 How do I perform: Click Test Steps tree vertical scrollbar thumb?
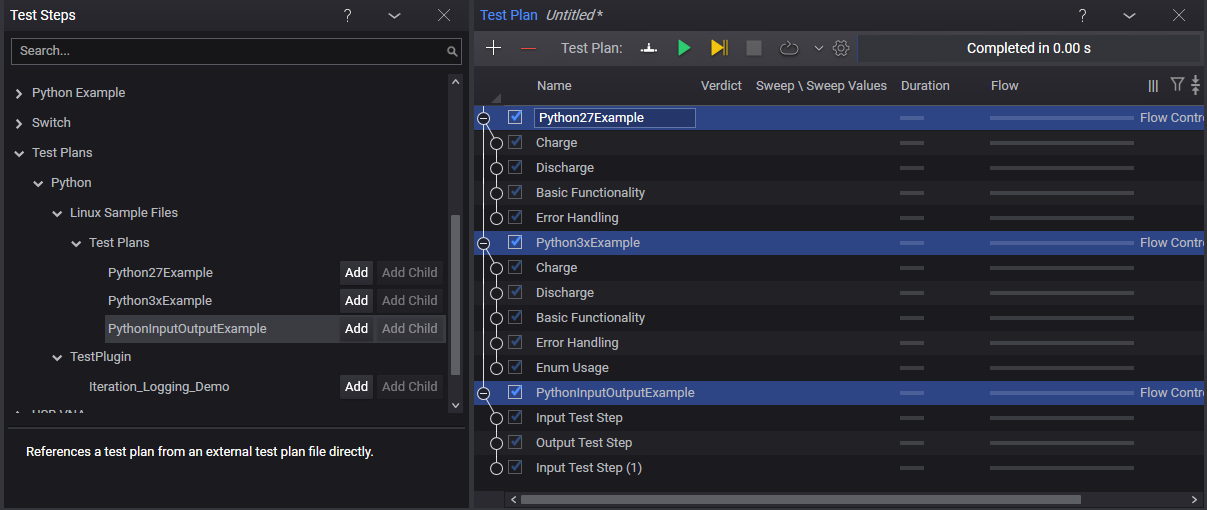456,294
